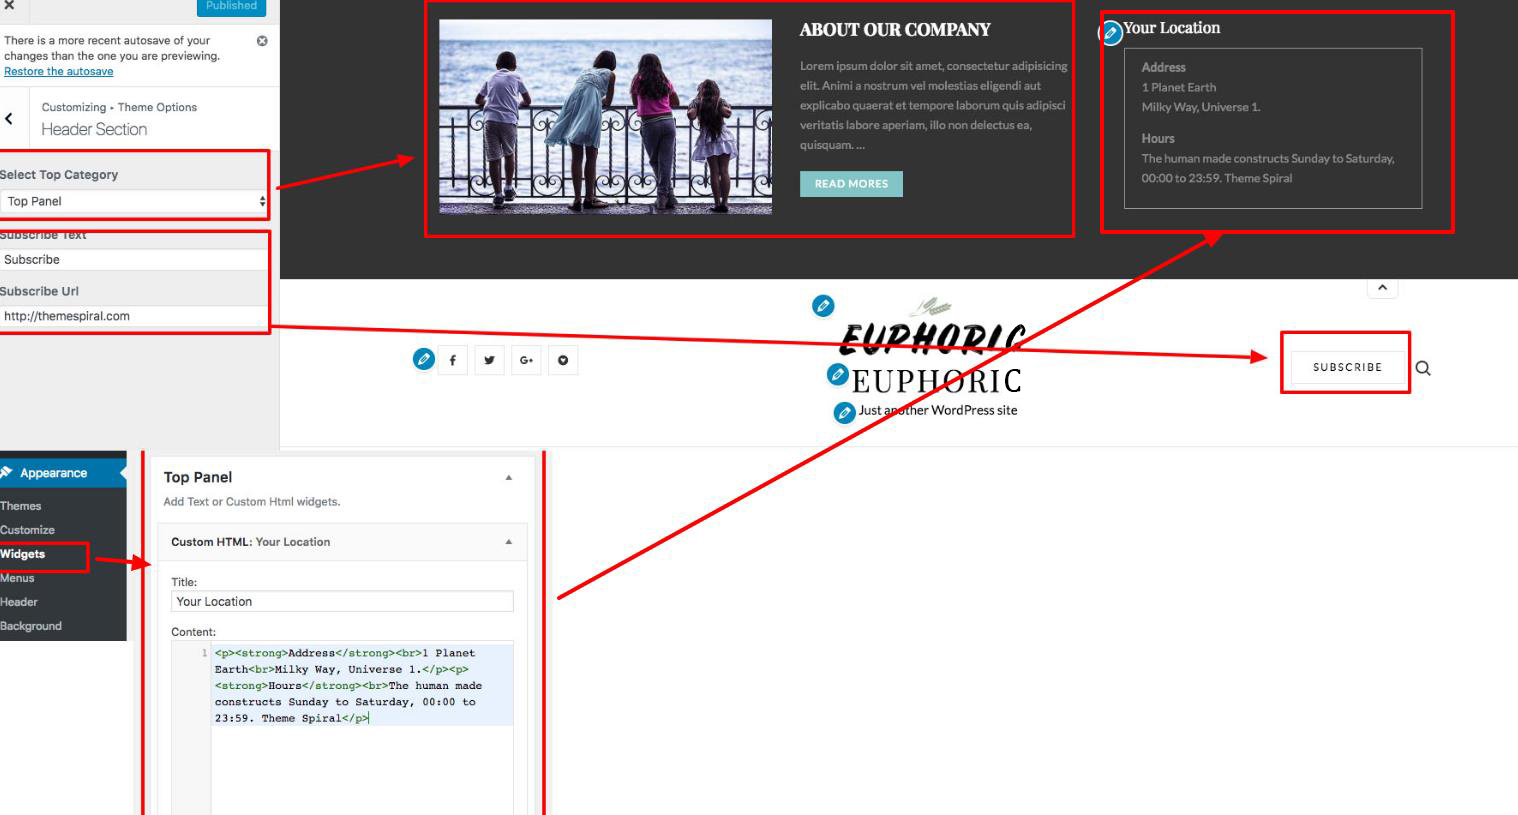Collapse the Top Panel widget area
The height and width of the screenshot is (815, 1518).
pos(508,478)
